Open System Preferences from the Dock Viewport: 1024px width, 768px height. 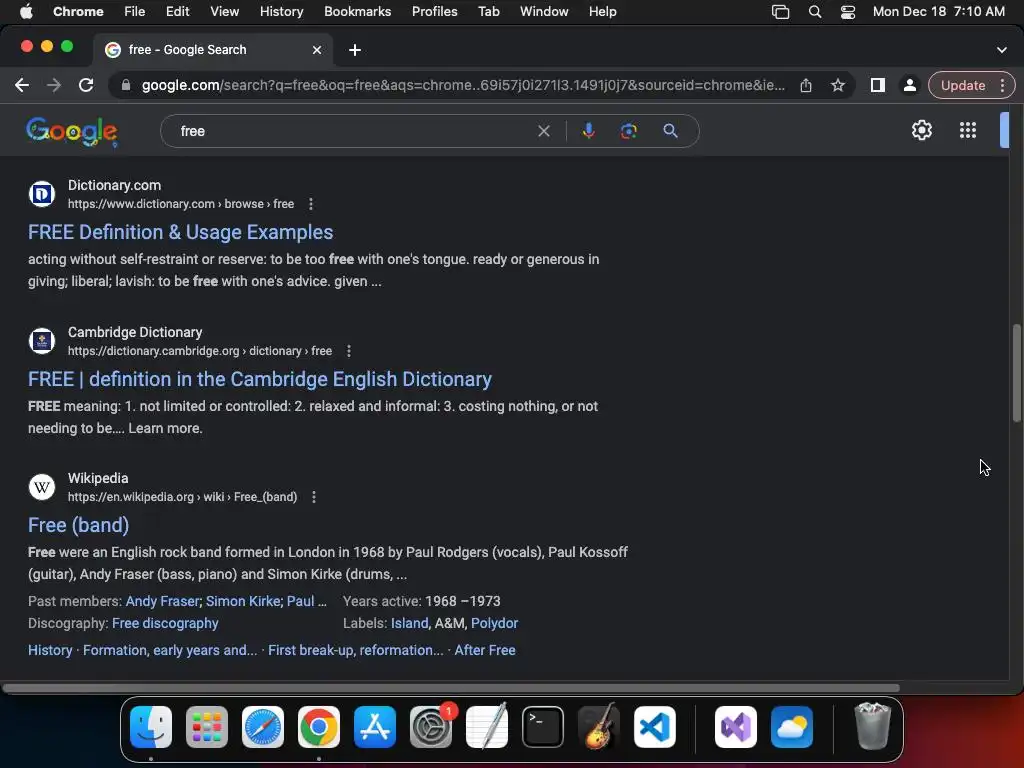[431, 727]
